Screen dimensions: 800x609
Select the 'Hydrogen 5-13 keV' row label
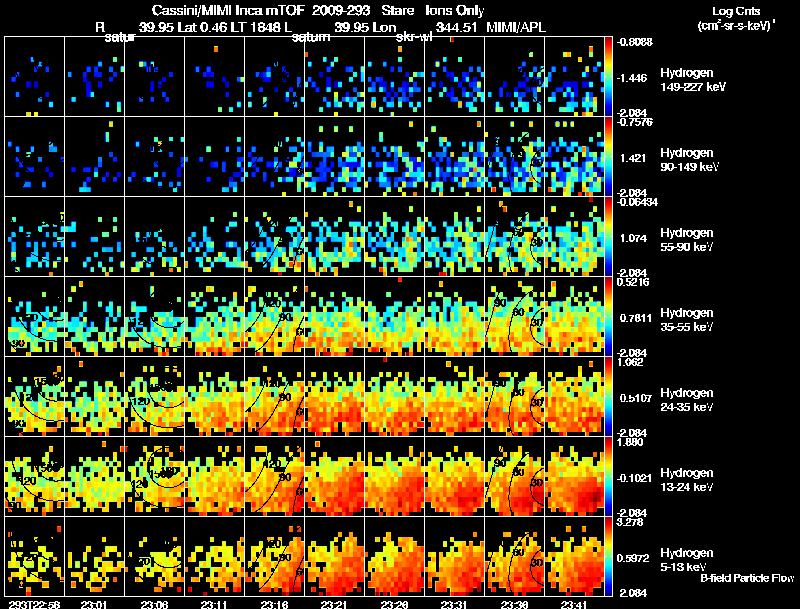pyautogui.click(x=687, y=560)
